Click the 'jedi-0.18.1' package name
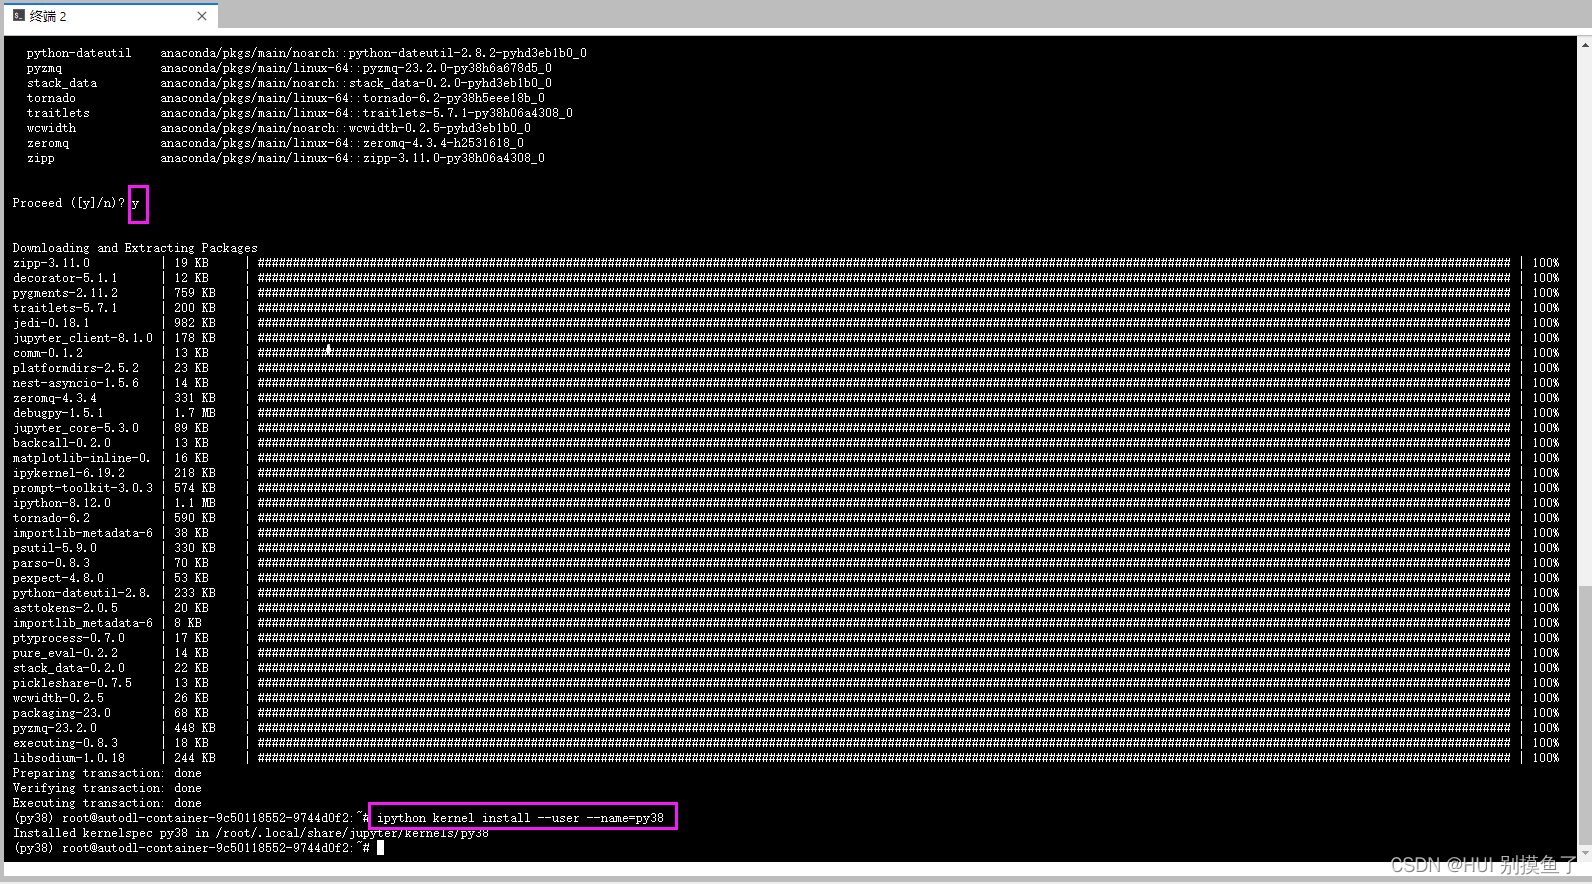 click(51, 323)
